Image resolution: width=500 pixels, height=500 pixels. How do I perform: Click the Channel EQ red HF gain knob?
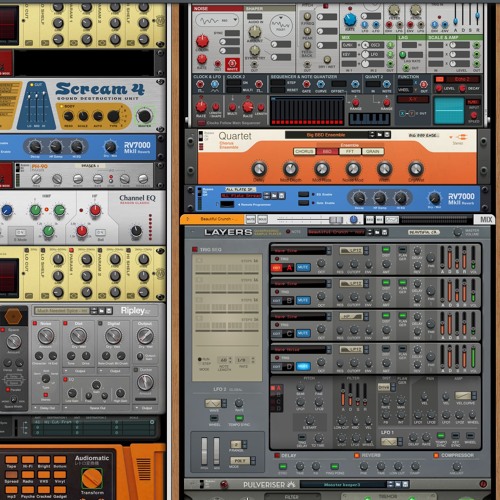pyautogui.click(x=95, y=210)
